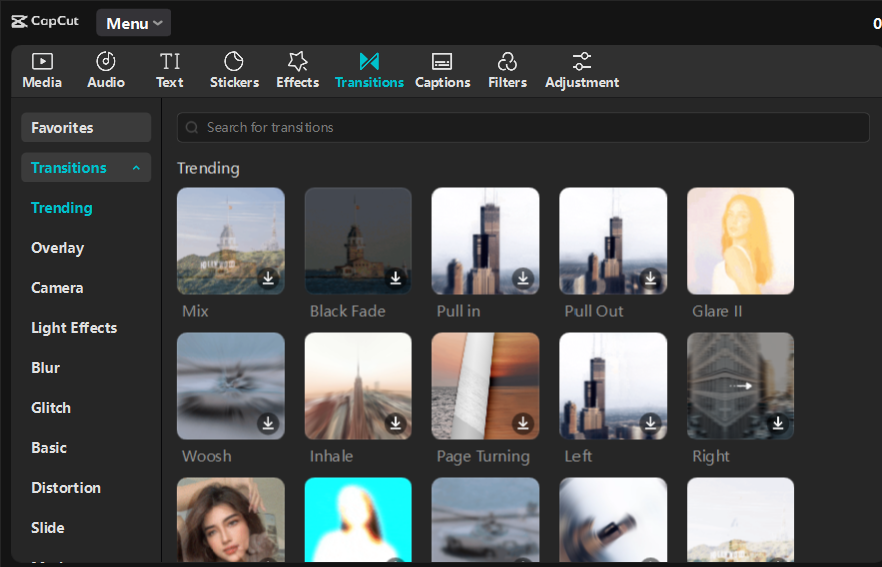Select the Glare II transition thumbnail
This screenshot has width=882, height=567.
pos(740,241)
